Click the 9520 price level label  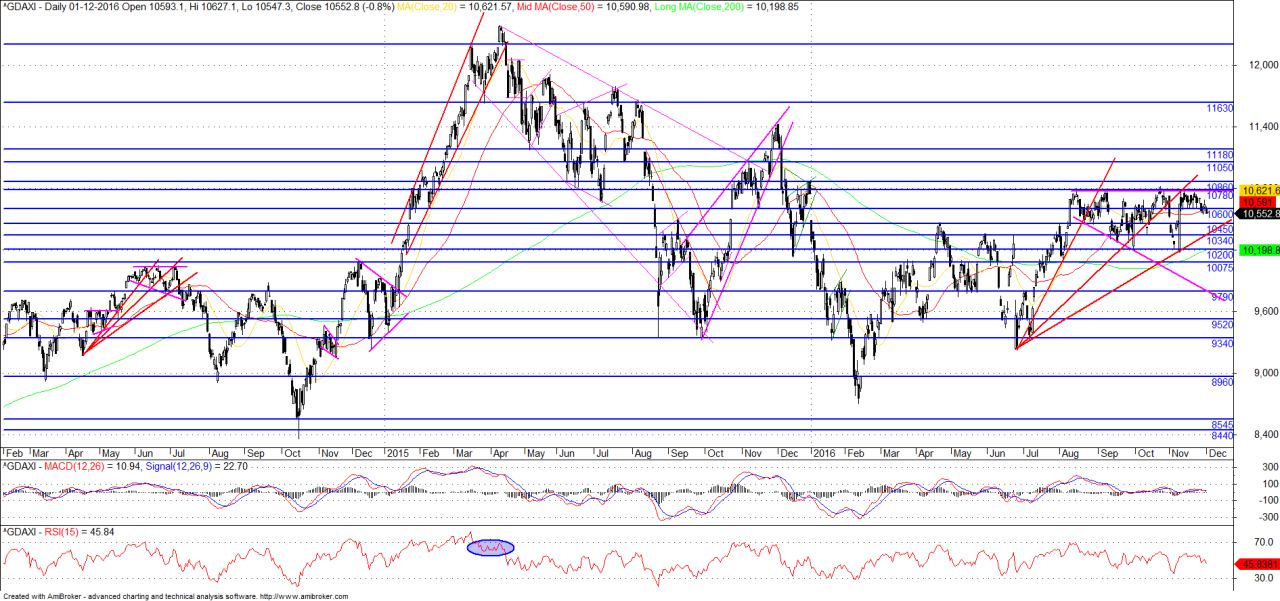[1222, 325]
